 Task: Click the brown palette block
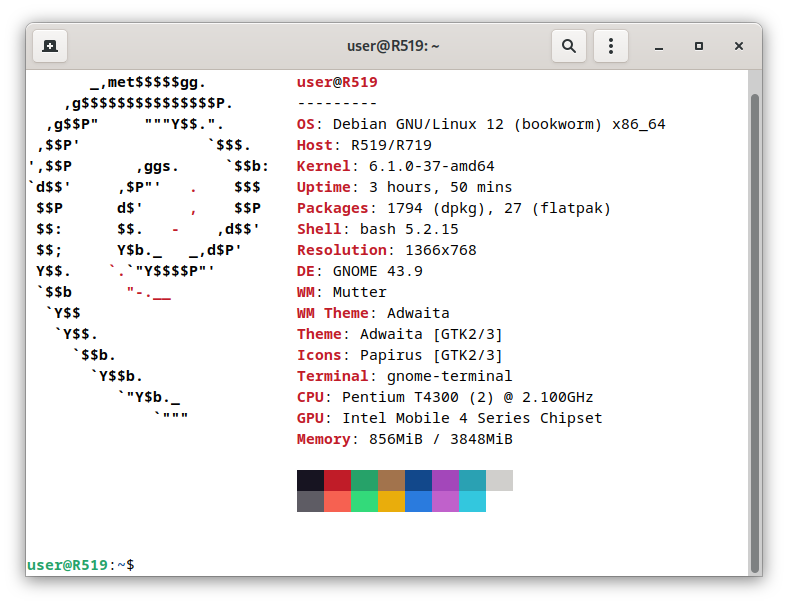click(x=391, y=480)
